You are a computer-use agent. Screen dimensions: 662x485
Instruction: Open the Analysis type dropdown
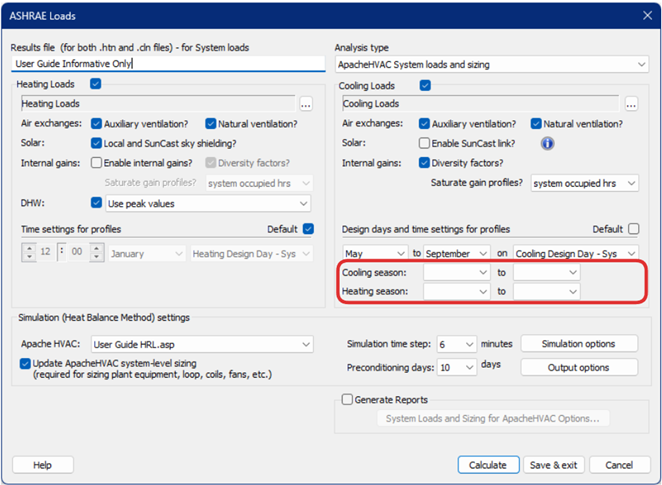click(x=491, y=64)
